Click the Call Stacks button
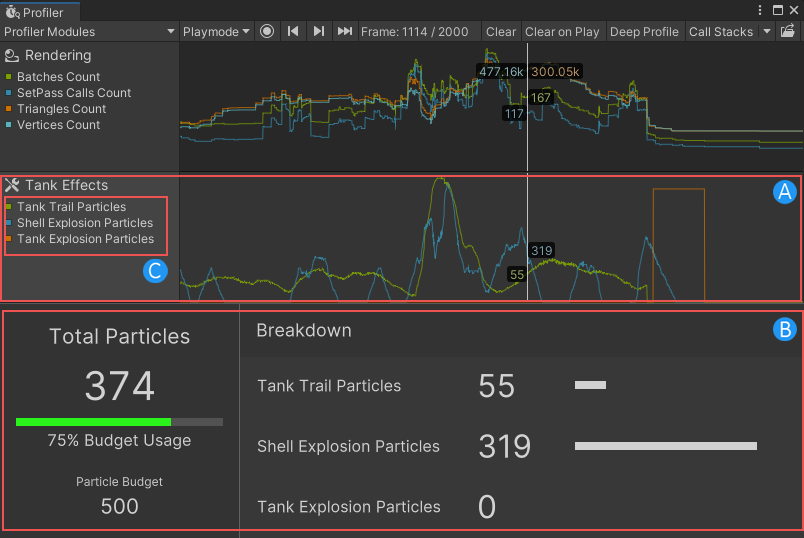This screenshot has height=538, width=804. pyautogui.click(x=720, y=32)
